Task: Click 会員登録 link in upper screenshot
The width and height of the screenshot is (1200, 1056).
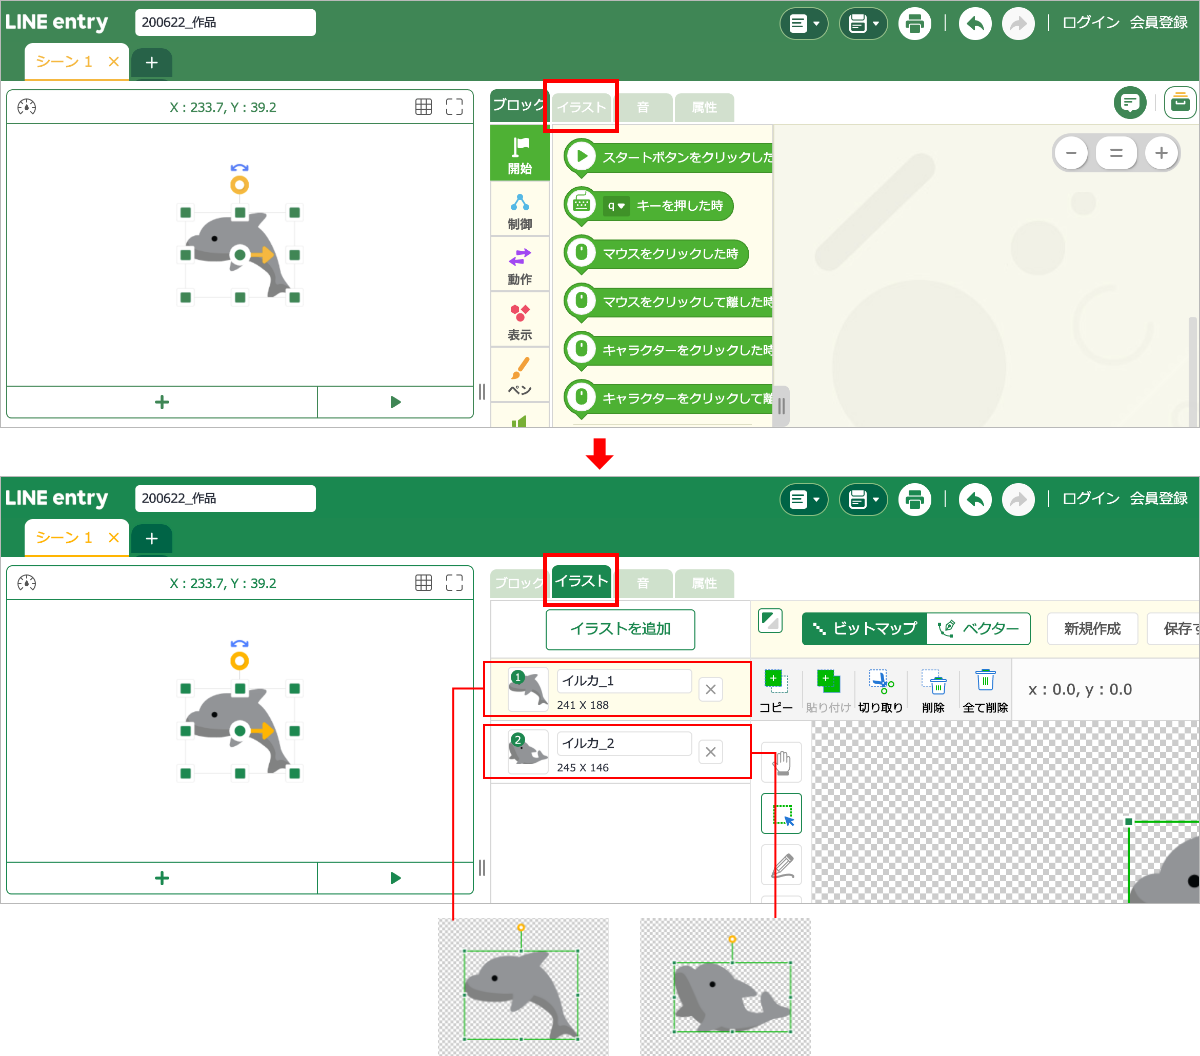Action: pos(1159,22)
